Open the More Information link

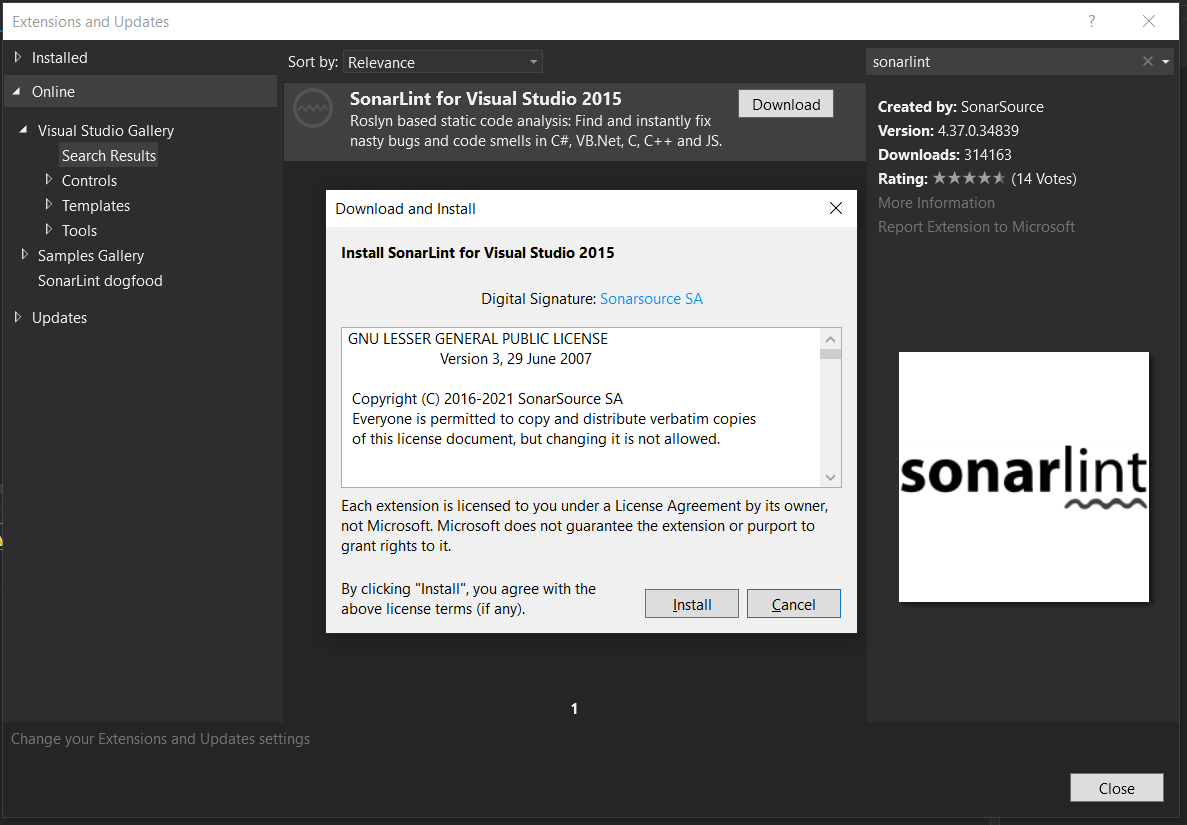(x=936, y=203)
